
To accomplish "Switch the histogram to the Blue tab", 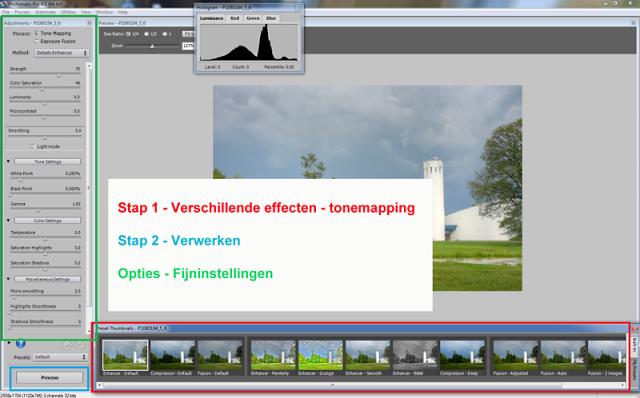I will (x=271, y=18).
